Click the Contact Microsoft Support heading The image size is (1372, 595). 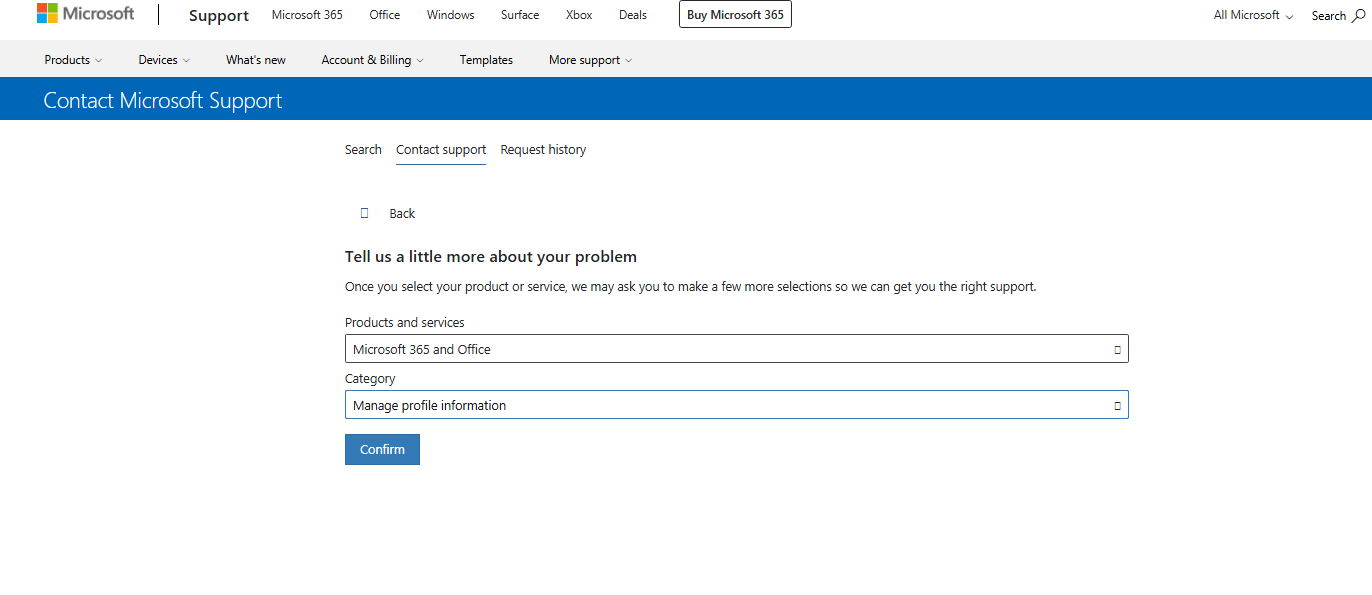tap(163, 101)
